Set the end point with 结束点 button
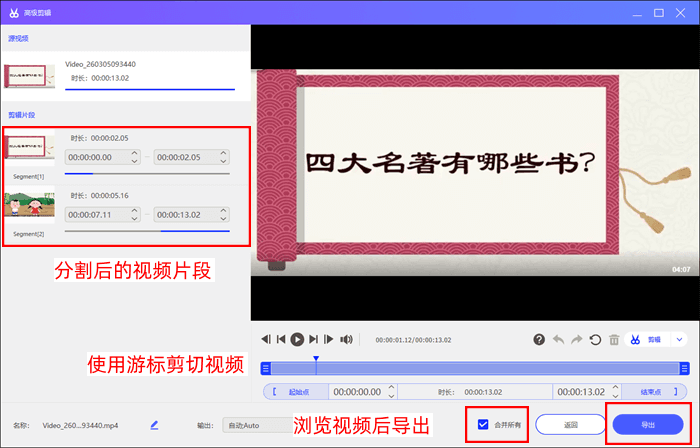This screenshot has width=700, height=448. 654,392
